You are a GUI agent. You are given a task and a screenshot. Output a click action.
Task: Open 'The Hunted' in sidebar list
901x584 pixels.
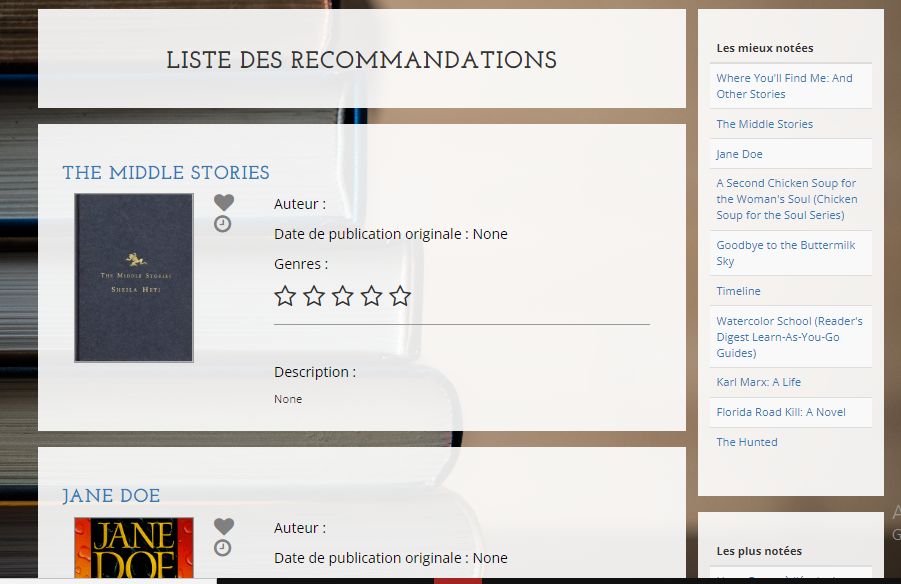point(746,442)
